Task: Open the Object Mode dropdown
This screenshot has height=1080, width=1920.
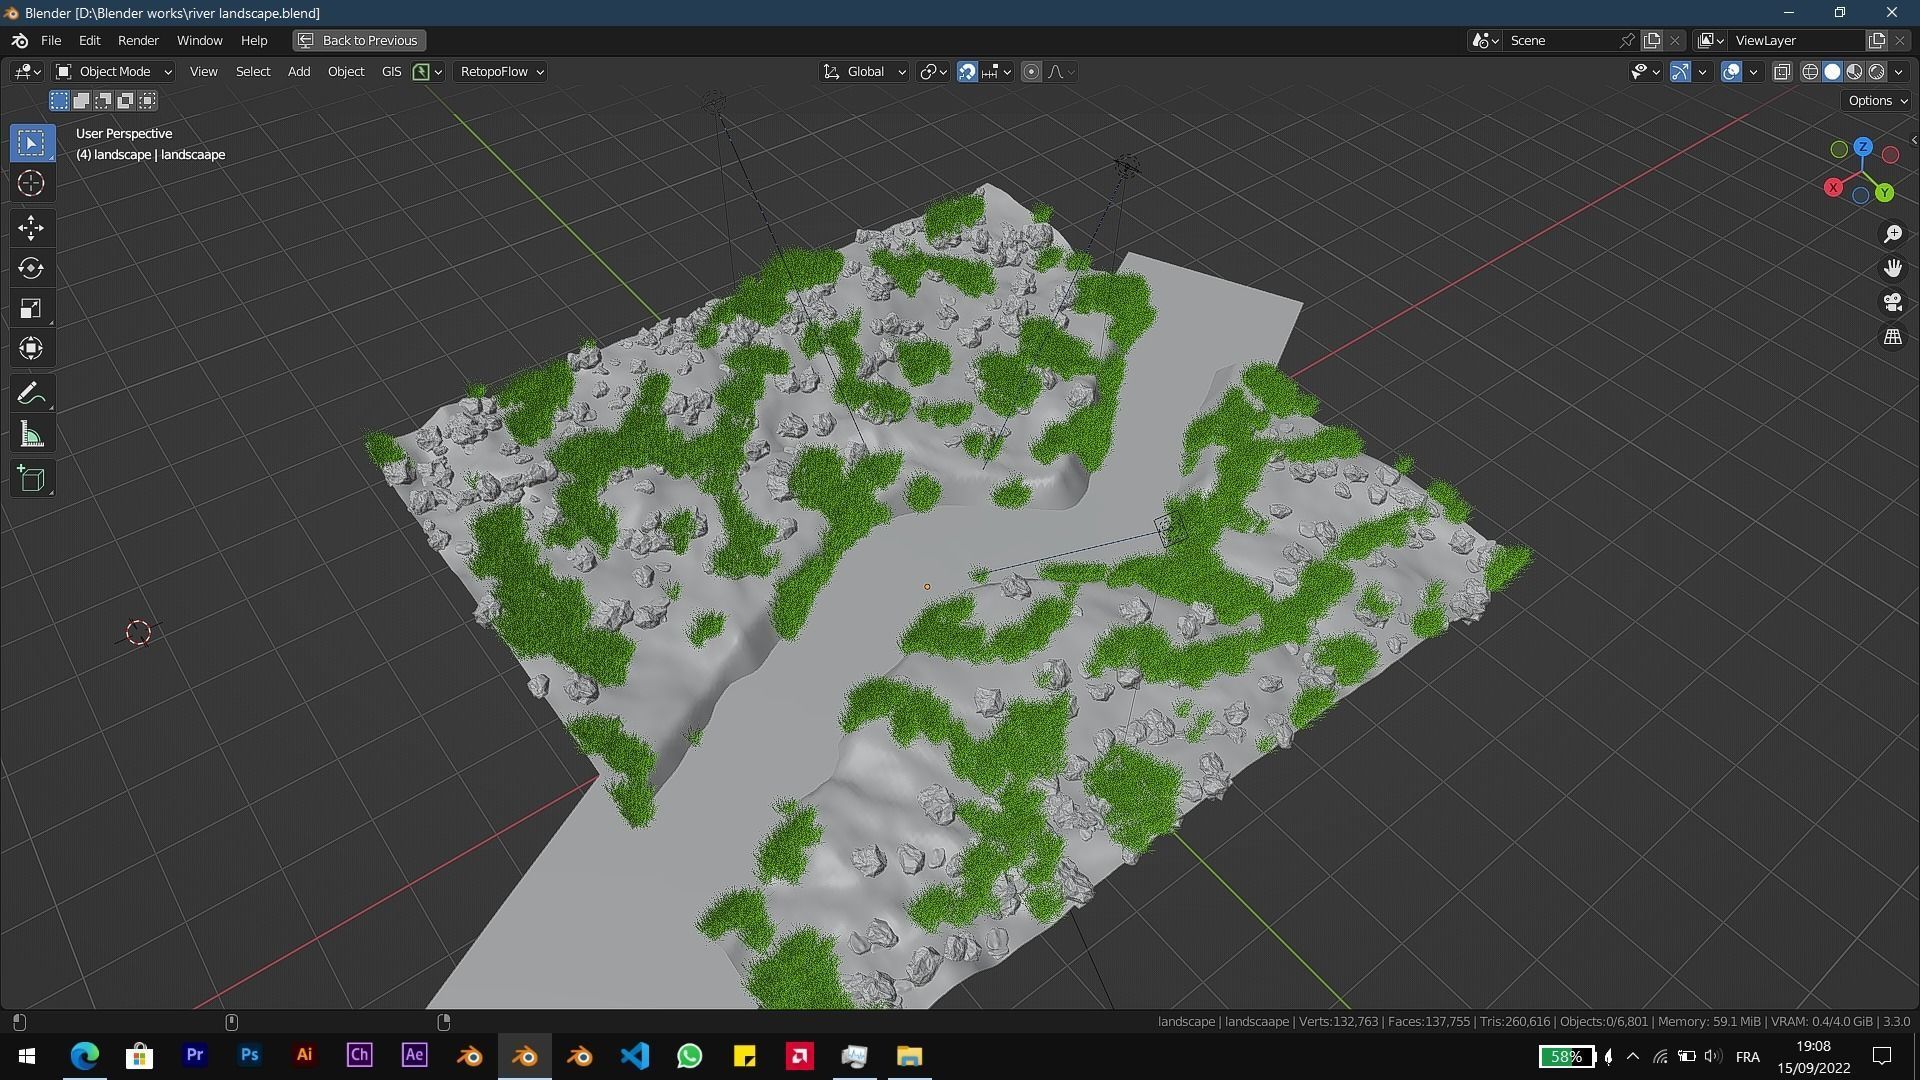Action: 112,71
